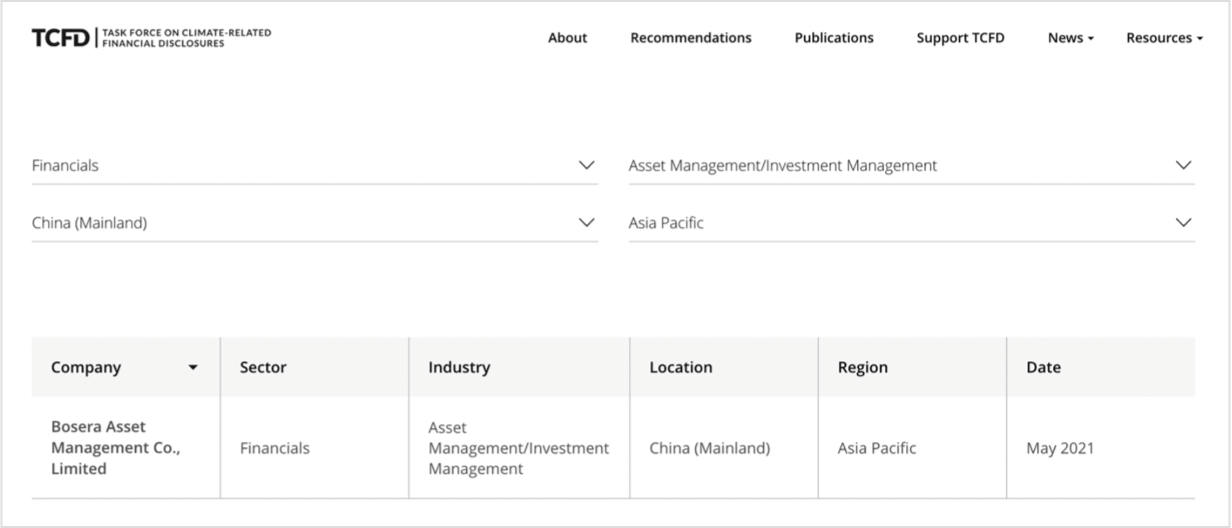This screenshot has width=1232, height=528.
Task: Open the China (Mainland) location filter
Action: (314, 223)
